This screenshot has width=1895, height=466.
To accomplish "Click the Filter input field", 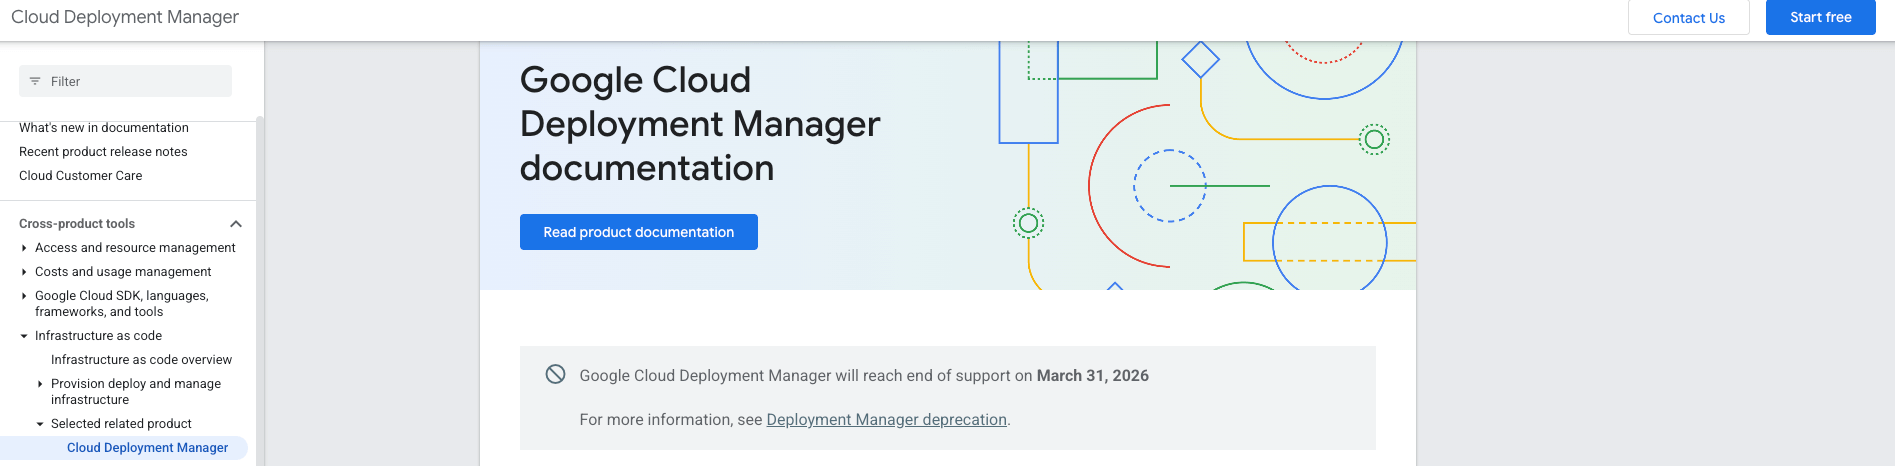I will [x=125, y=81].
